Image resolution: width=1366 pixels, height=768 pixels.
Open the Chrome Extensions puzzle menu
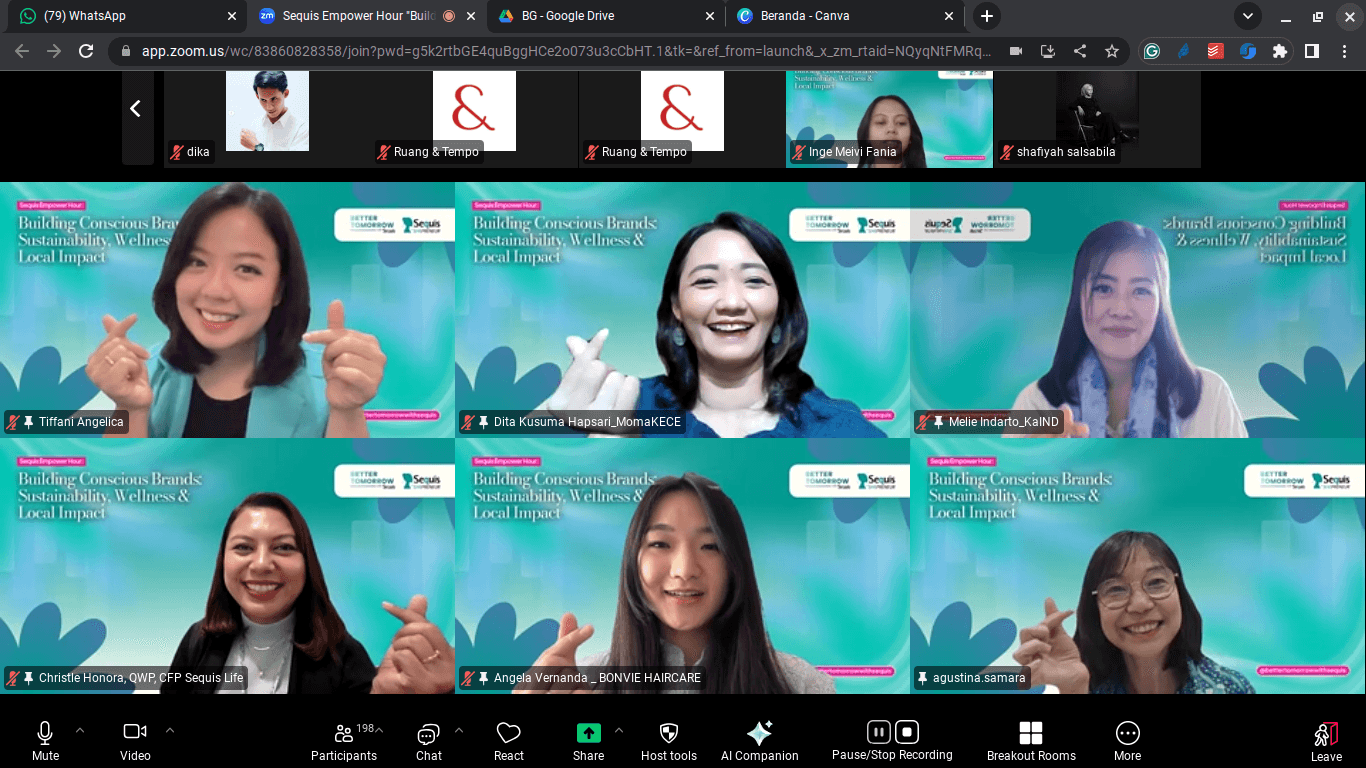[x=1280, y=51]
